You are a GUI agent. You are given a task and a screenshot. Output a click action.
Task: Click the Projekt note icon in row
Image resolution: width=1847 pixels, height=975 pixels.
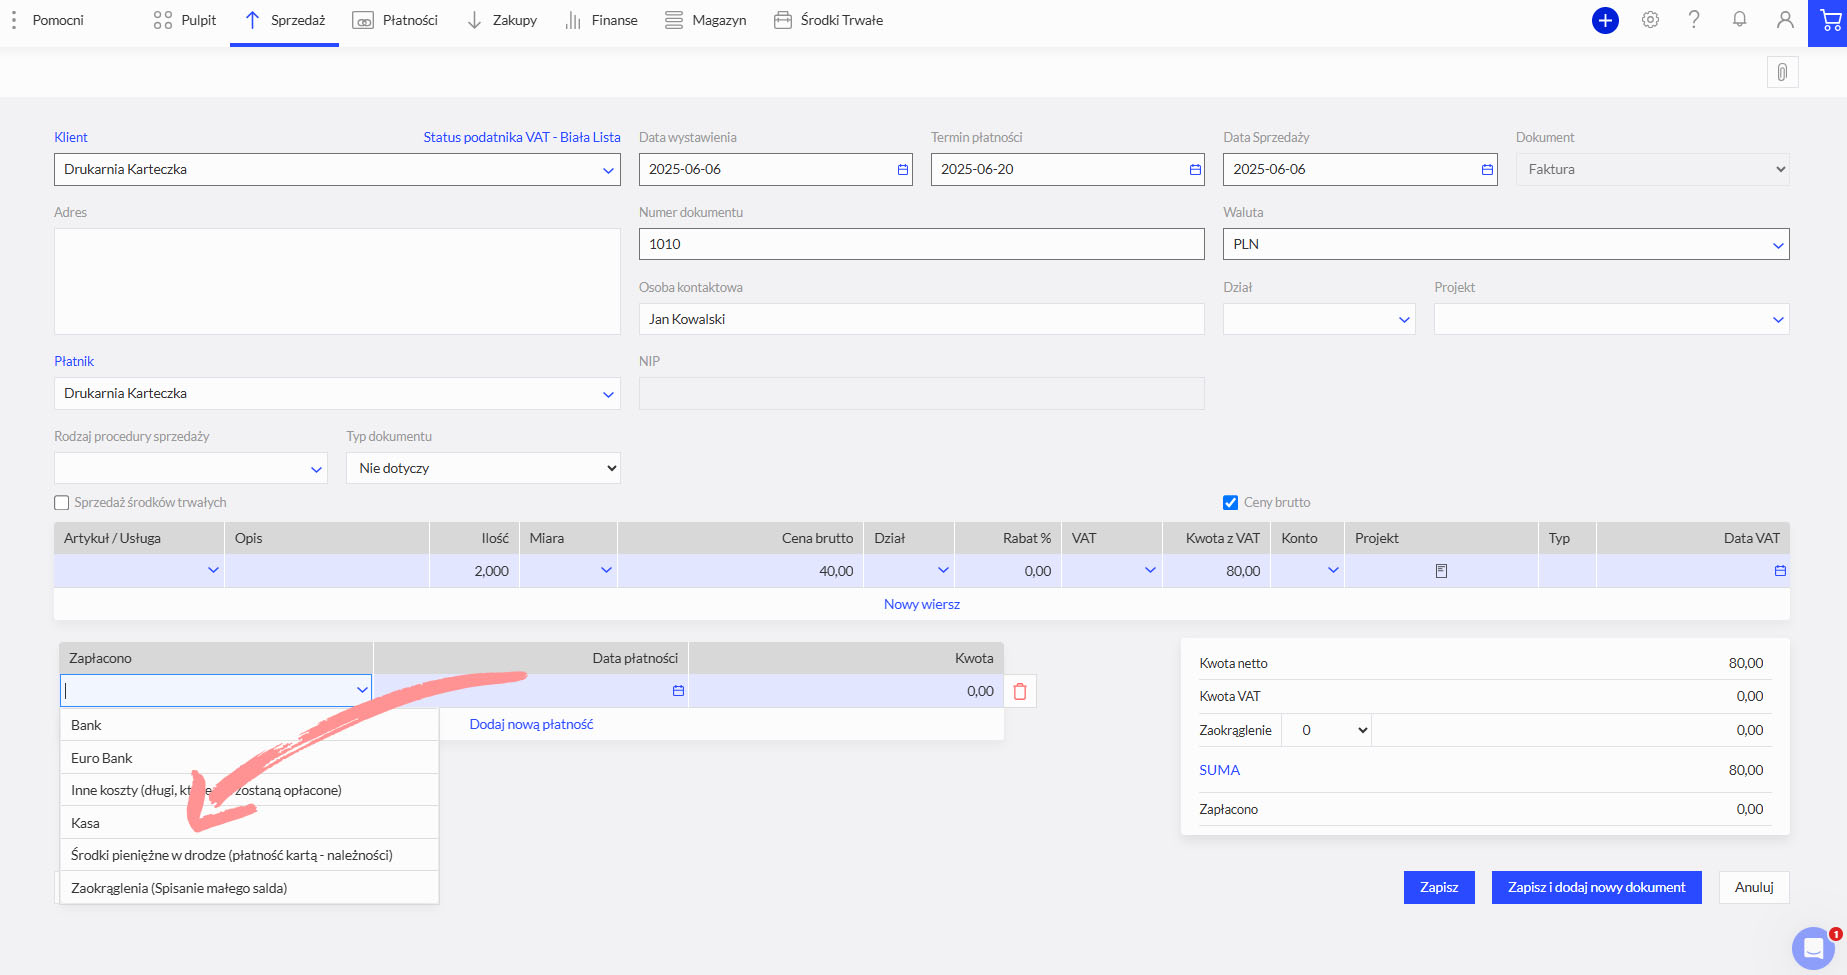(x=1441, y=571)
